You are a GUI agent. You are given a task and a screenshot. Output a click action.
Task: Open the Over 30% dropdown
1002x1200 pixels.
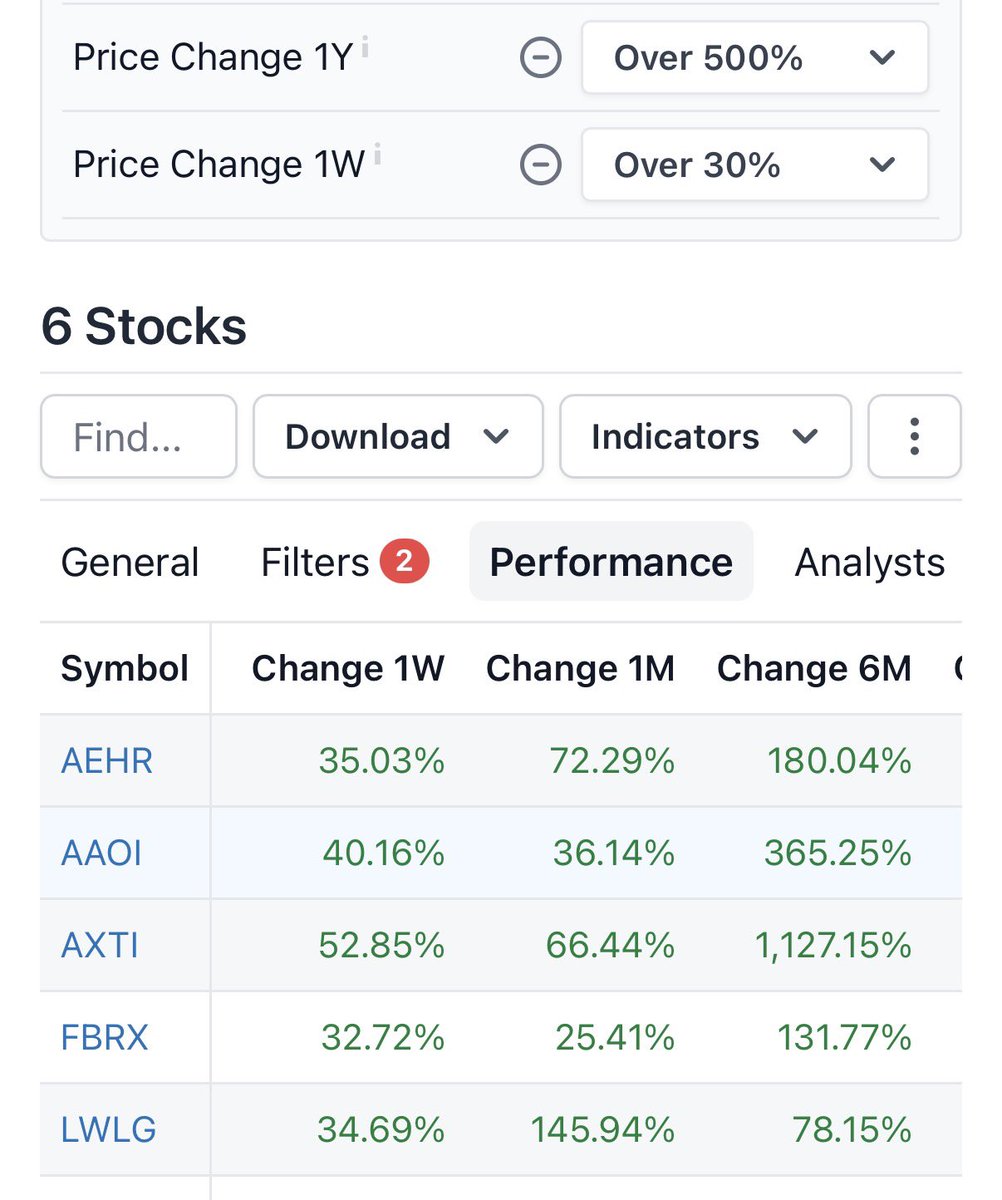[755, 165]
